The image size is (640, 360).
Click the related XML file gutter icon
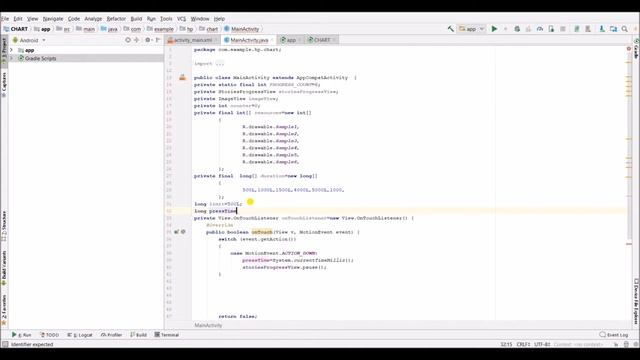(182, 77)
